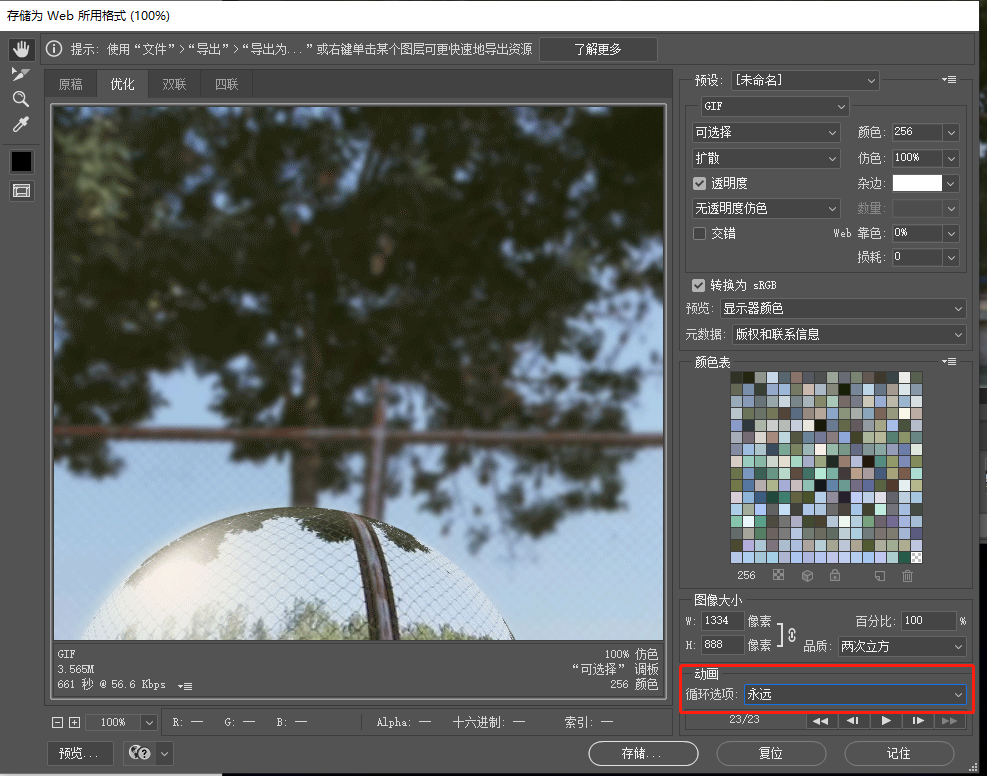This screenshot has width=987, height=776.
Task: Click the 记住 button
Action: pyautogui.click(x=899, y=753)
